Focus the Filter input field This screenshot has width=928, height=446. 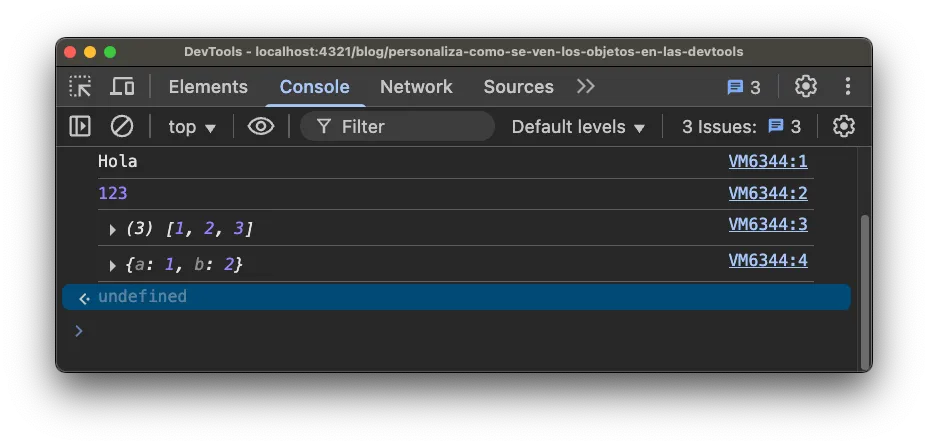(x=398, y=127)
